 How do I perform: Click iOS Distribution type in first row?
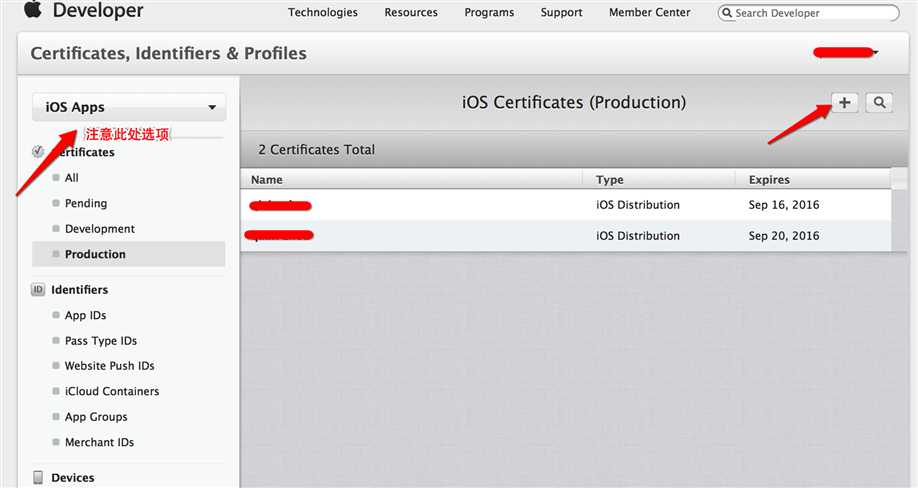pyautogui.click(x=638, y=205)
